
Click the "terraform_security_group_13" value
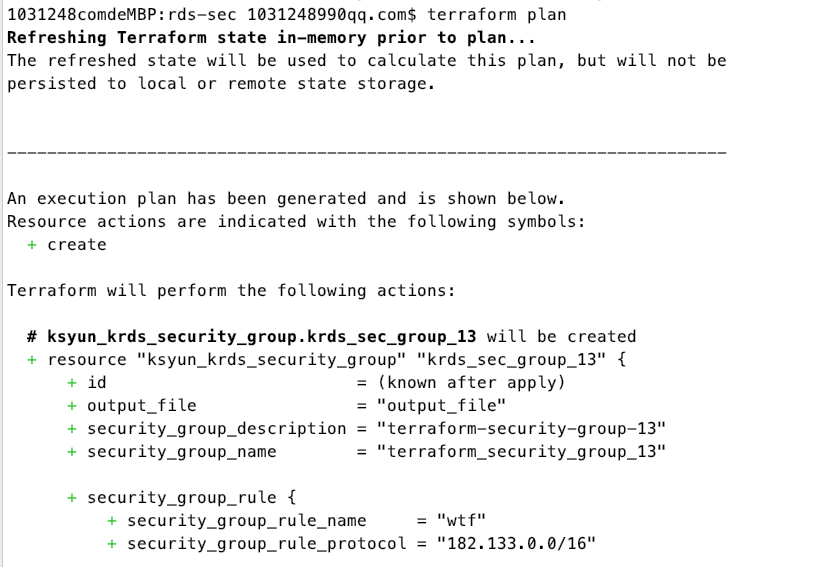[521, 452]
